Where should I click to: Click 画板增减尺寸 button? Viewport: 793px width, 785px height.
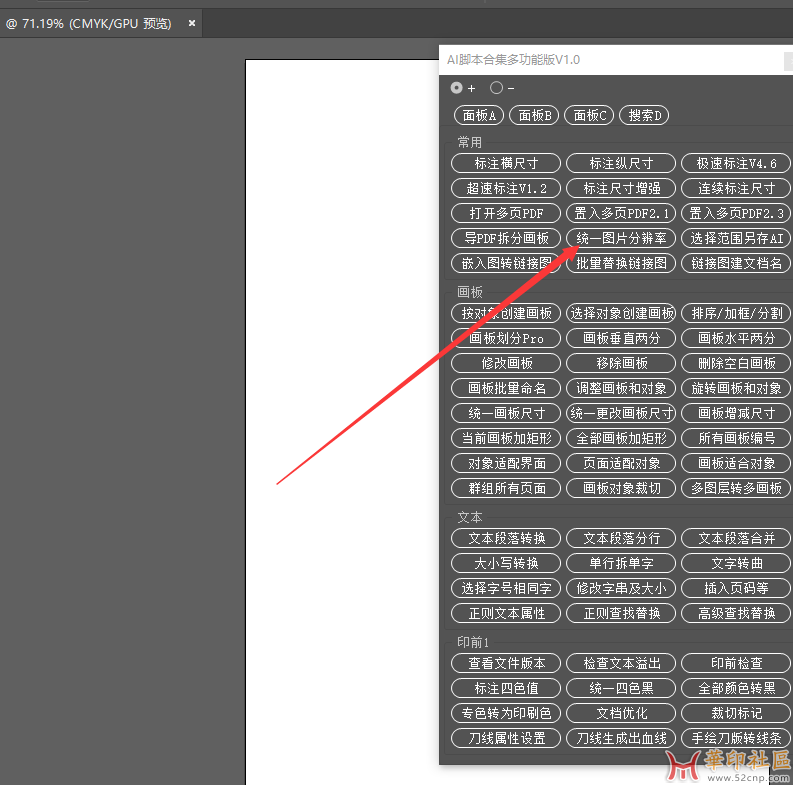point(736,413)
